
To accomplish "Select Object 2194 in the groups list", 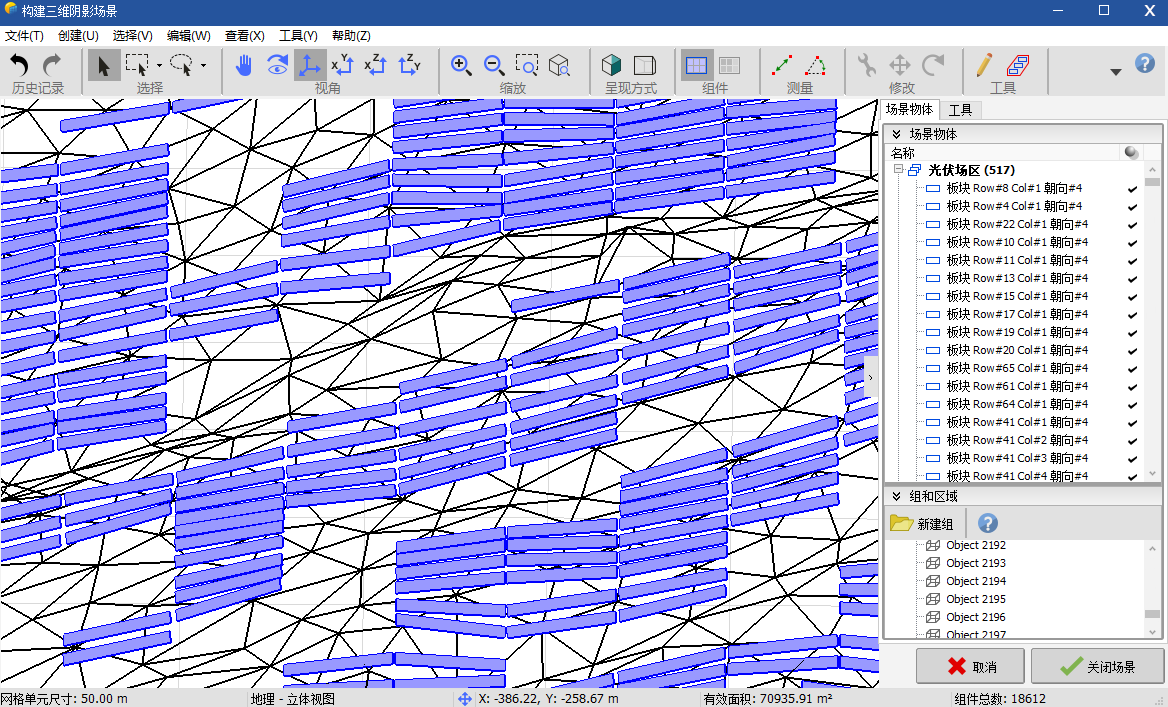I will (x=976, y=581).
